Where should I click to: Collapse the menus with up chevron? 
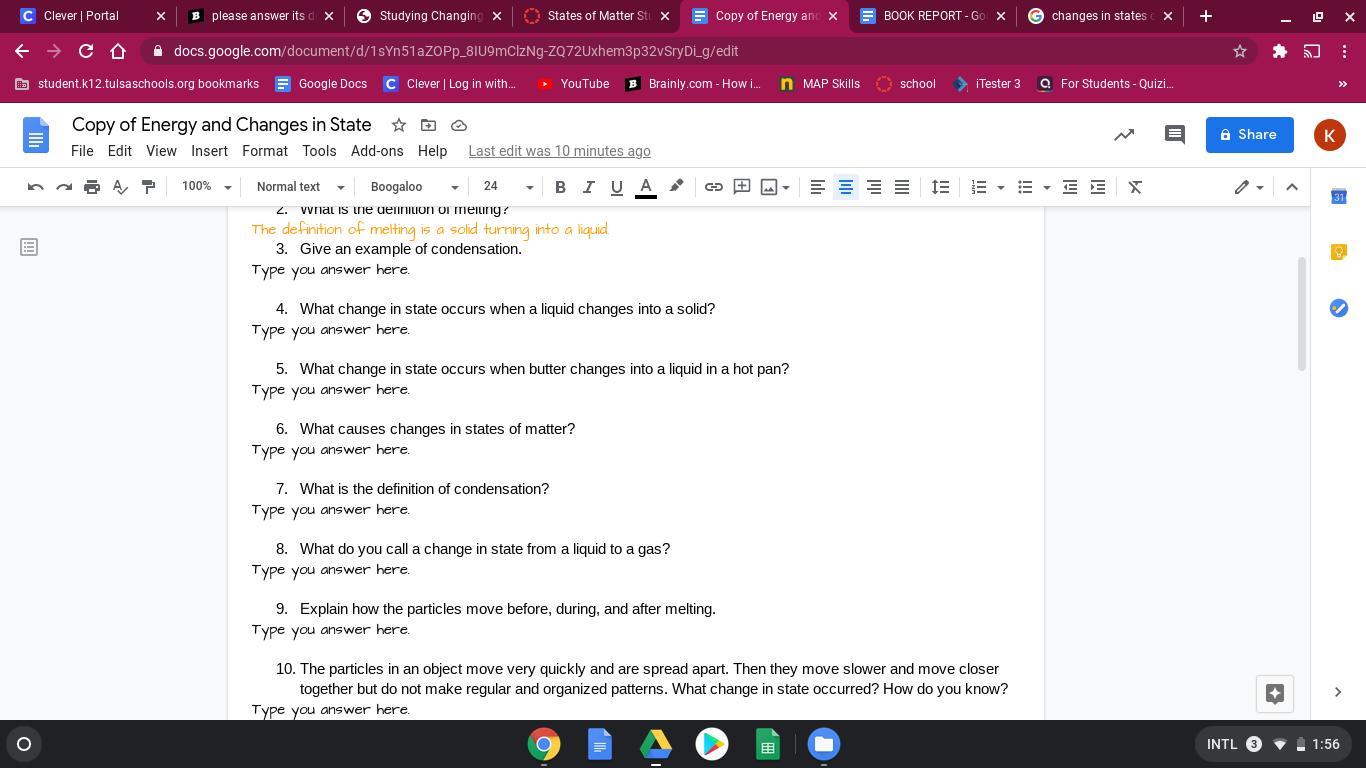[x=1292, y=187]
